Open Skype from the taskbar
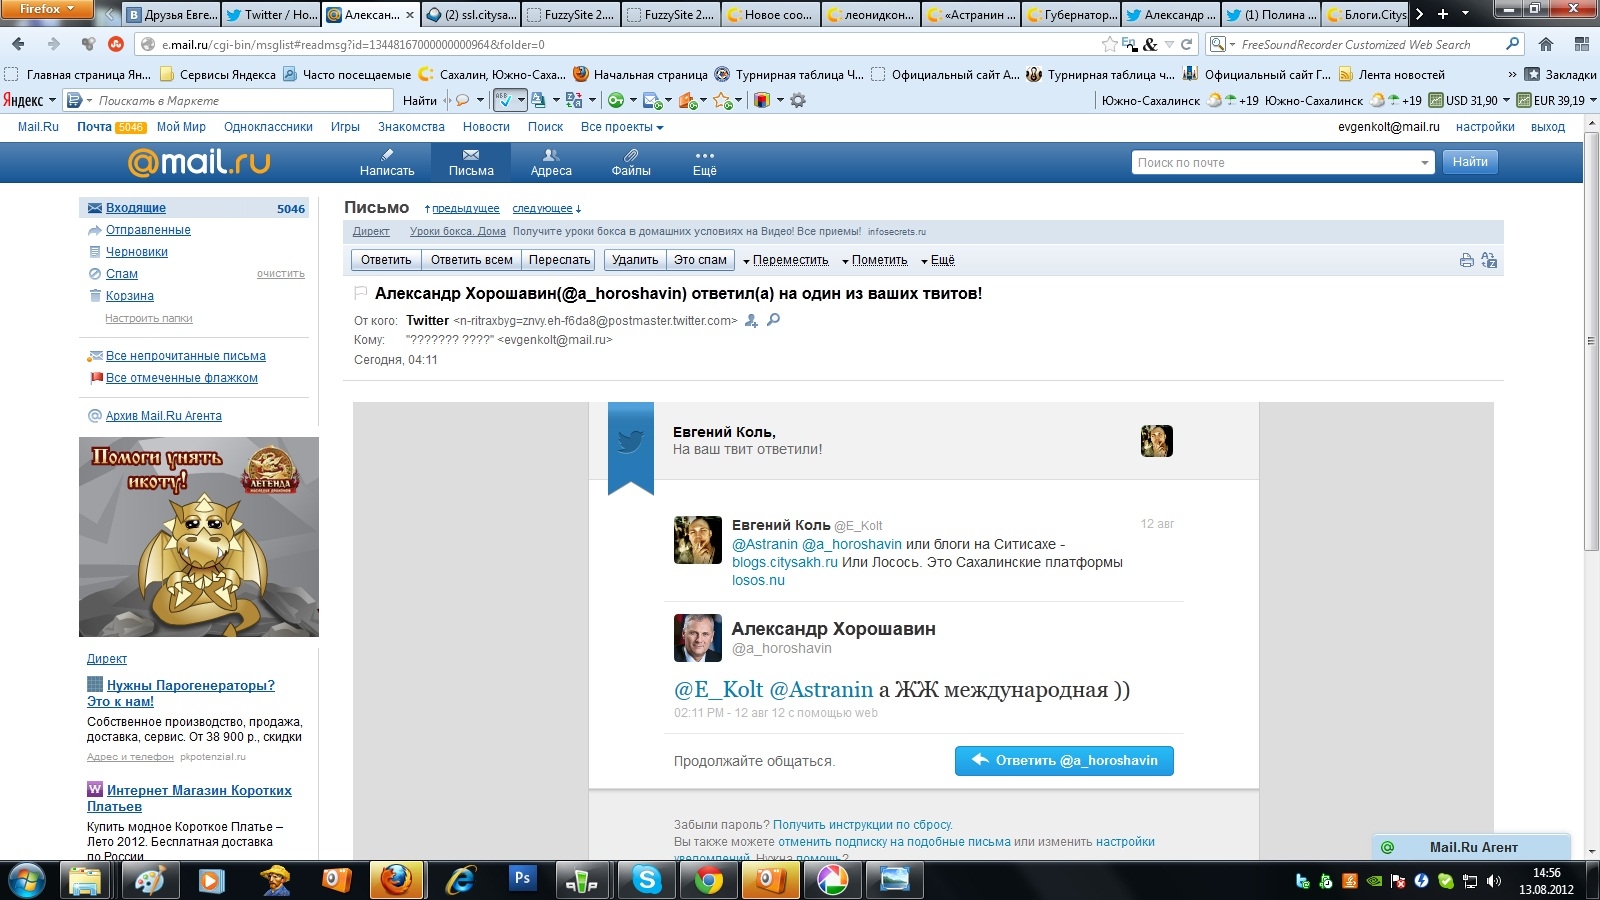1600x900 pixels. (647, 880)
